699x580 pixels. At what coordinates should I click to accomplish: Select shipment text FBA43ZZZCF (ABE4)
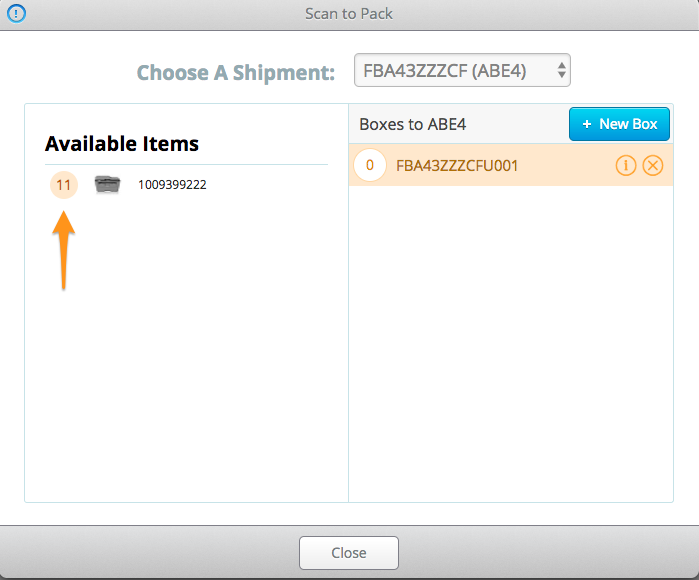tap(445, 71)
